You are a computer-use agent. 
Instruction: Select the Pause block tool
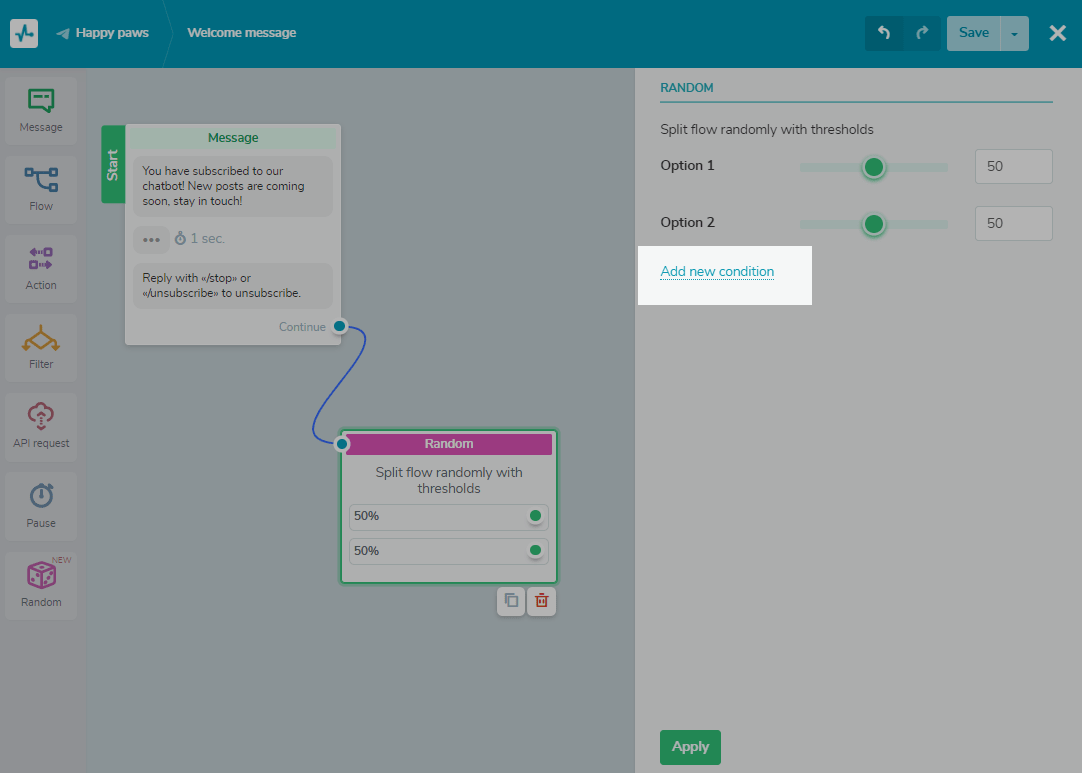[x=40, y=504]
